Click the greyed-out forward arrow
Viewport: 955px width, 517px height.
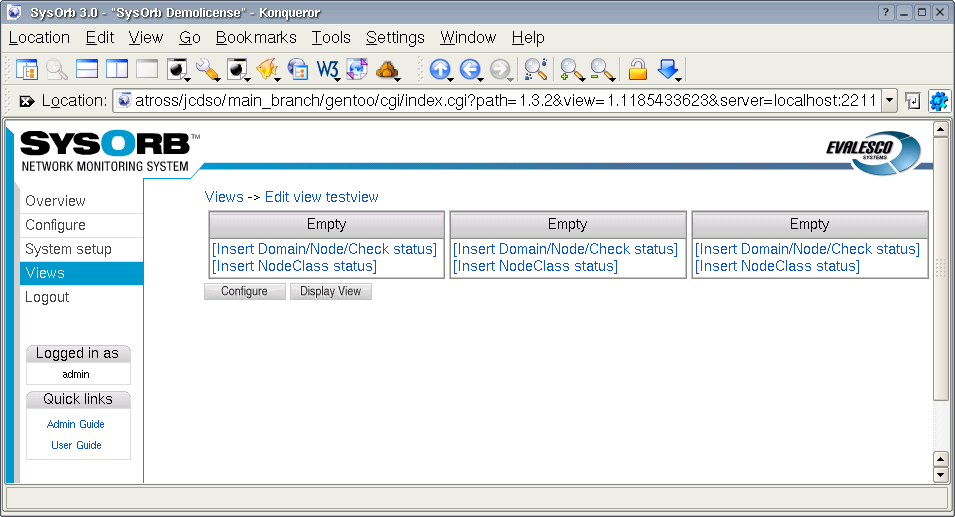pos(500,69)
